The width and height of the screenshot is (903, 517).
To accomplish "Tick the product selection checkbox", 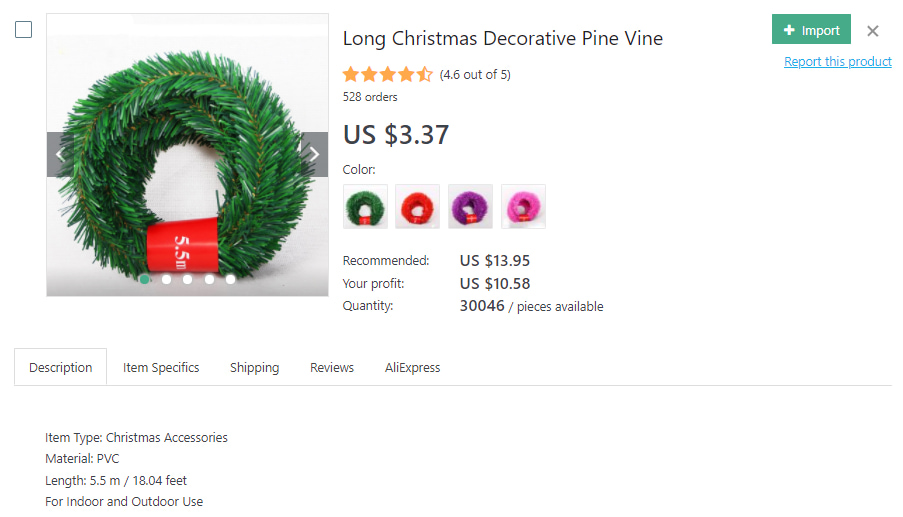I will (x=23, y=30).
